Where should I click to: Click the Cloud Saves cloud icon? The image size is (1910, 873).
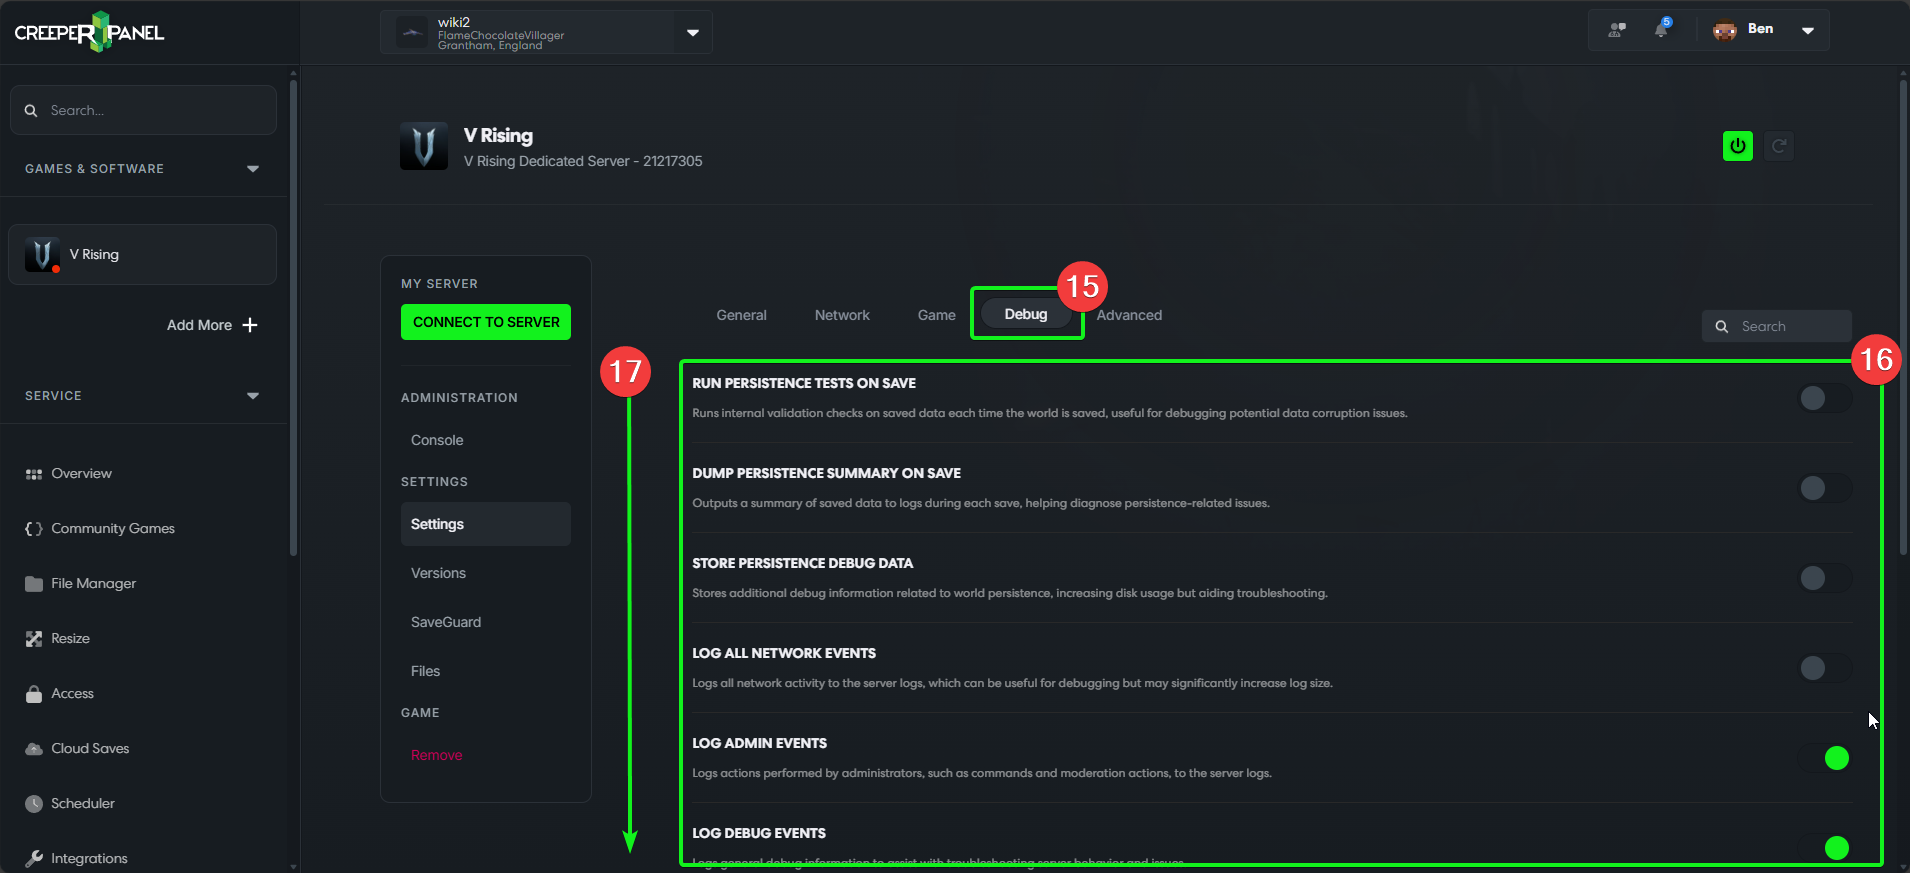pos(34,749)
